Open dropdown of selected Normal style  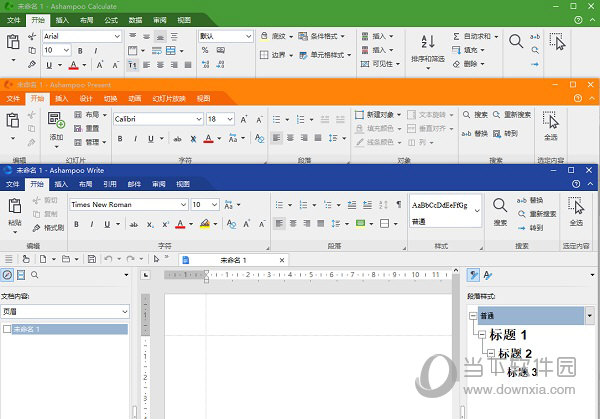click(x=590, y=316)
